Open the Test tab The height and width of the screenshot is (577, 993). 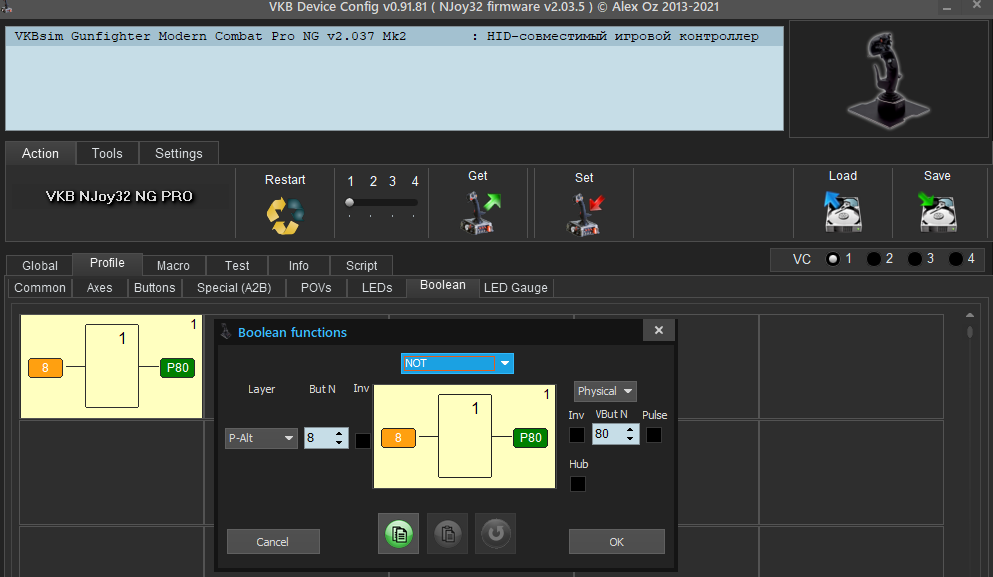coord(237,265)
